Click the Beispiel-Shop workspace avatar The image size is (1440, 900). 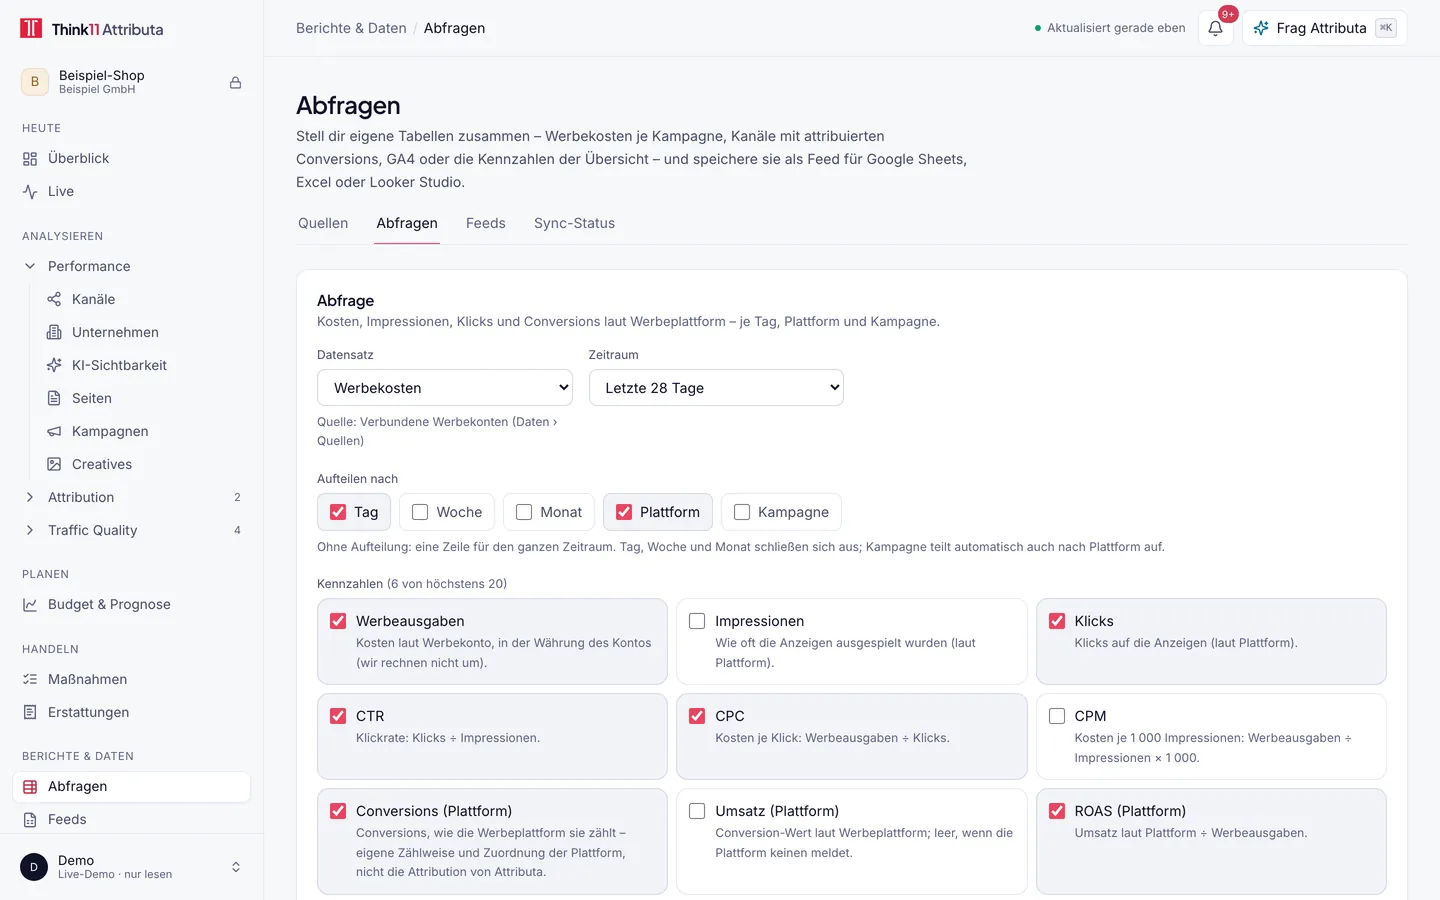(35, 82)
